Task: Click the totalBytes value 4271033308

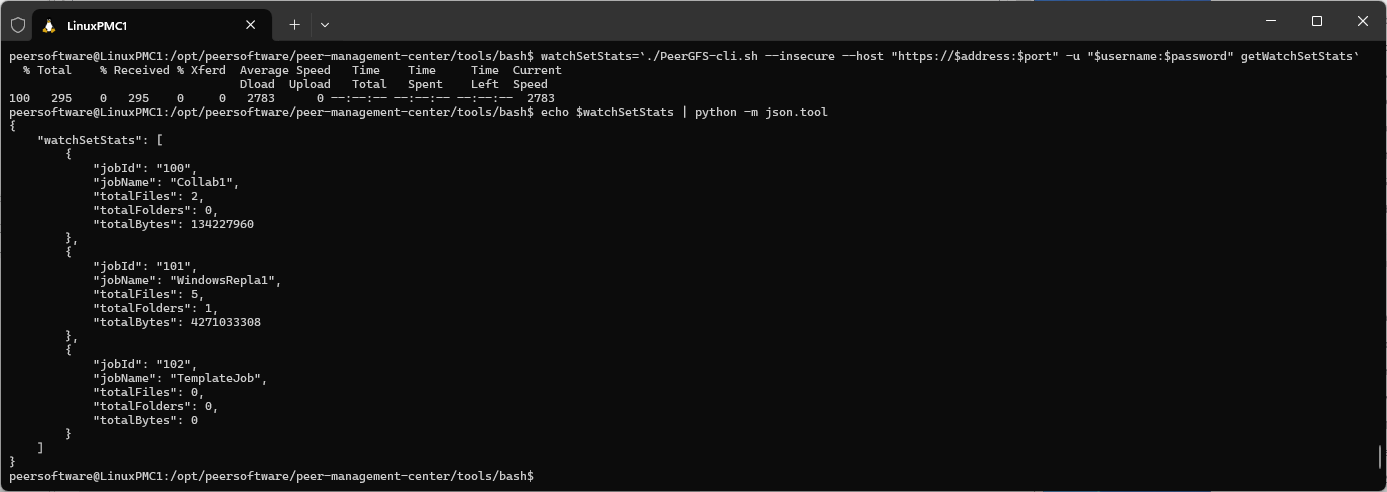Action: click(225, 322)
